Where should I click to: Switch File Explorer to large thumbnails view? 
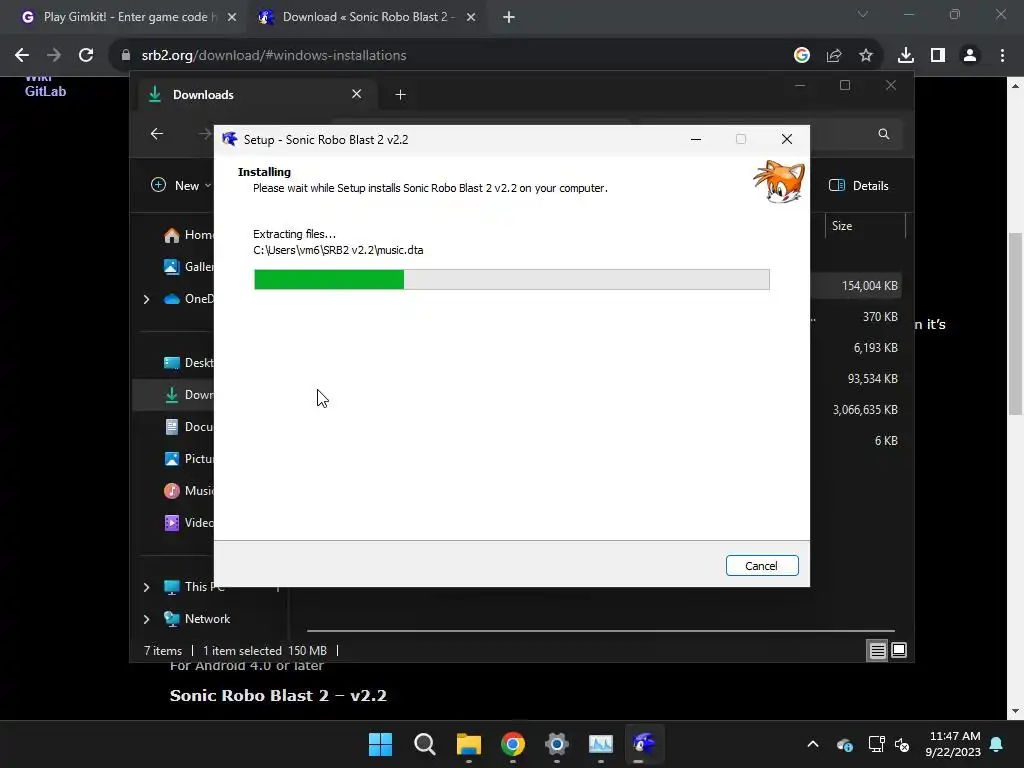click(899, 650)
